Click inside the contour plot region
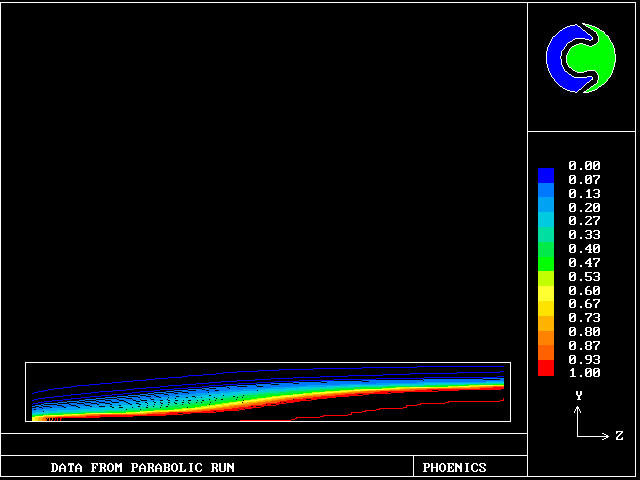Viewport: 640px width, 480px height. [268, 392]
